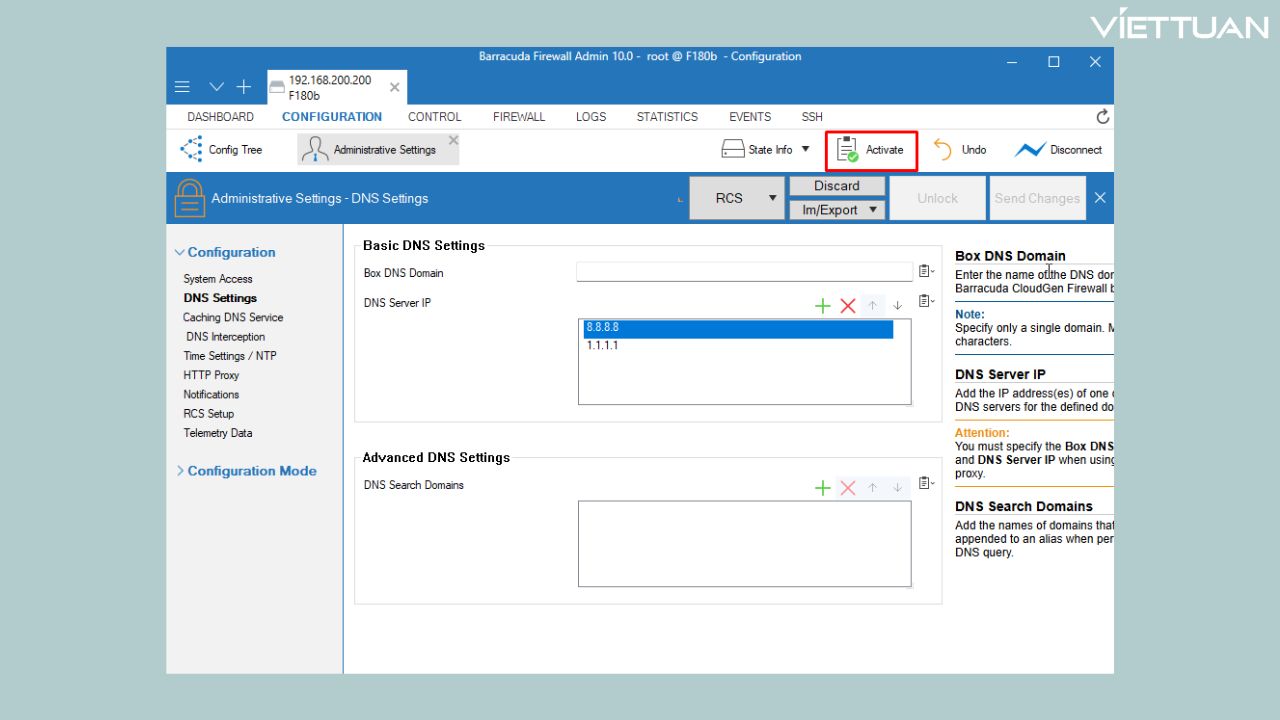1280x720 pixels.
Task: Click the Disconnect icon
Action: [1030, 150]
